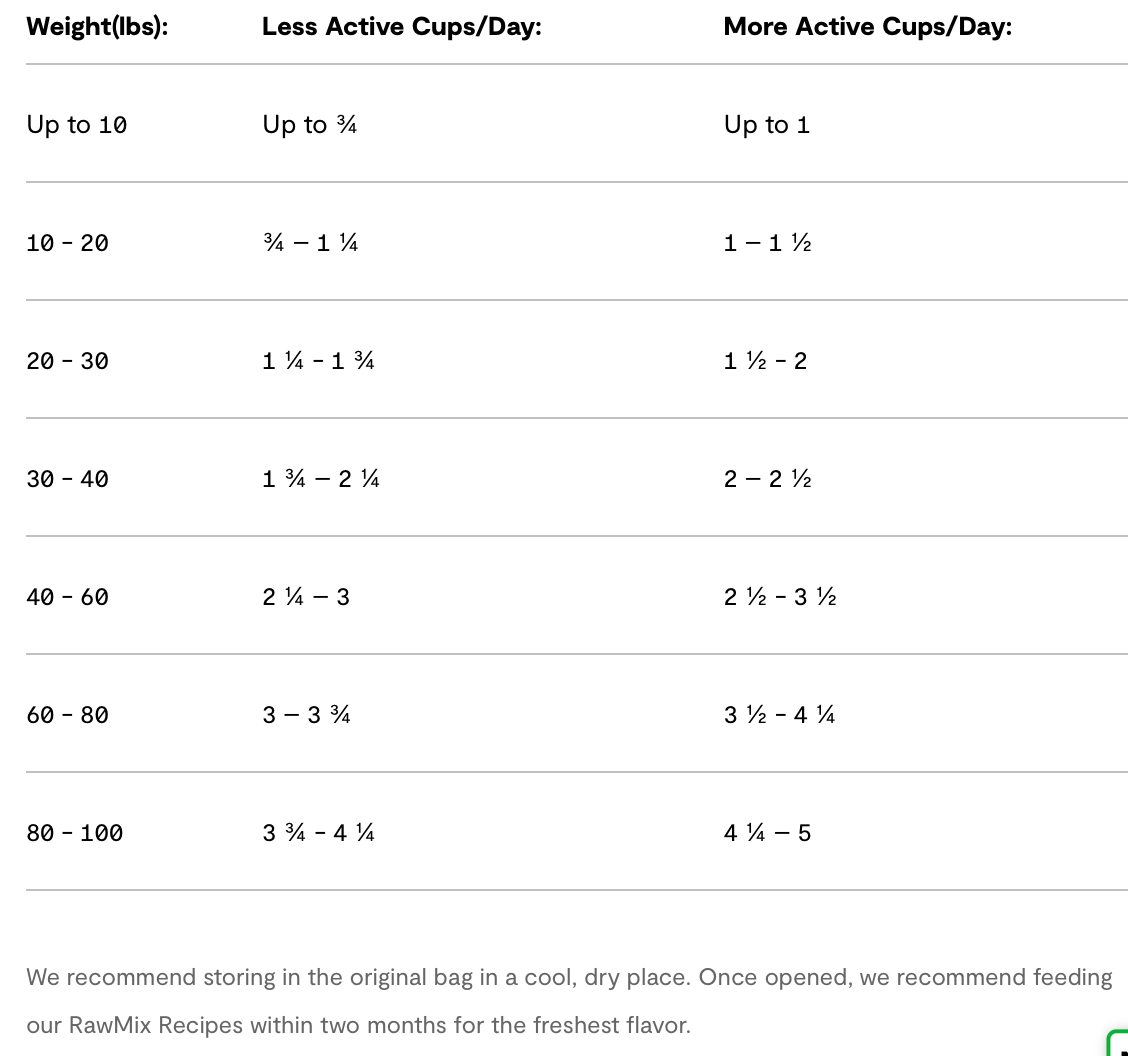Select the 20 - 30 weight row
Screen dimensions: 1128x1056
click(x=67, y=361)
